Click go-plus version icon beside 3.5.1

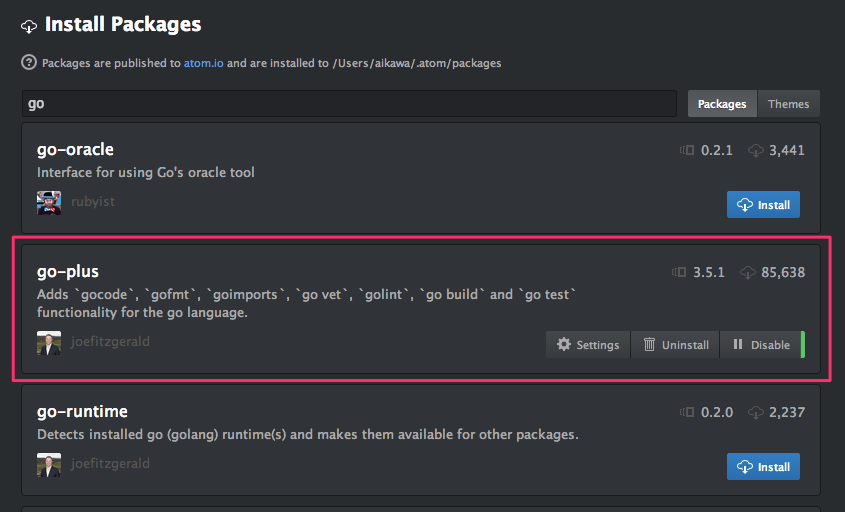tap(679, 272)
